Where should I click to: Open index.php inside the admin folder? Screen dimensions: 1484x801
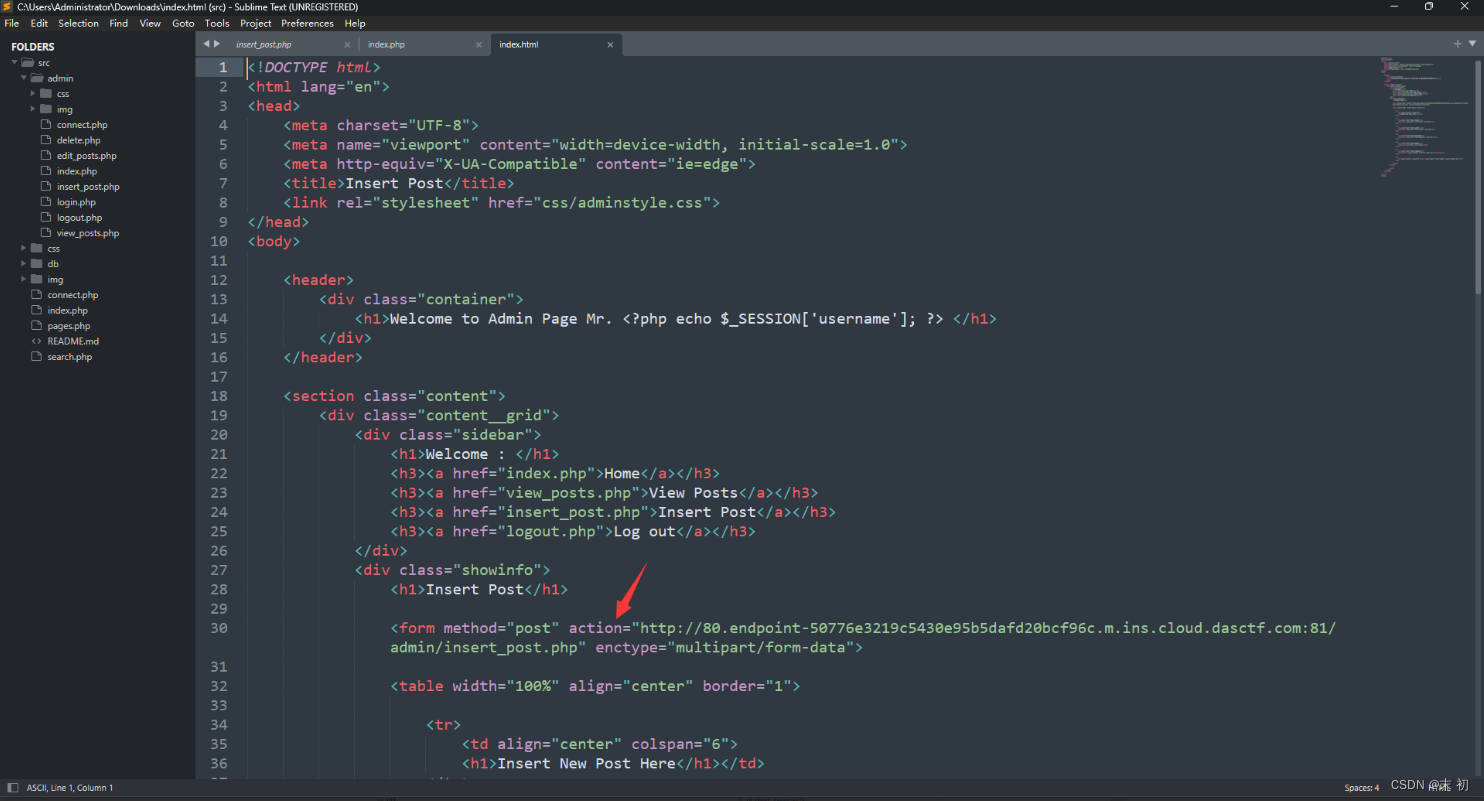pos(77,171)
